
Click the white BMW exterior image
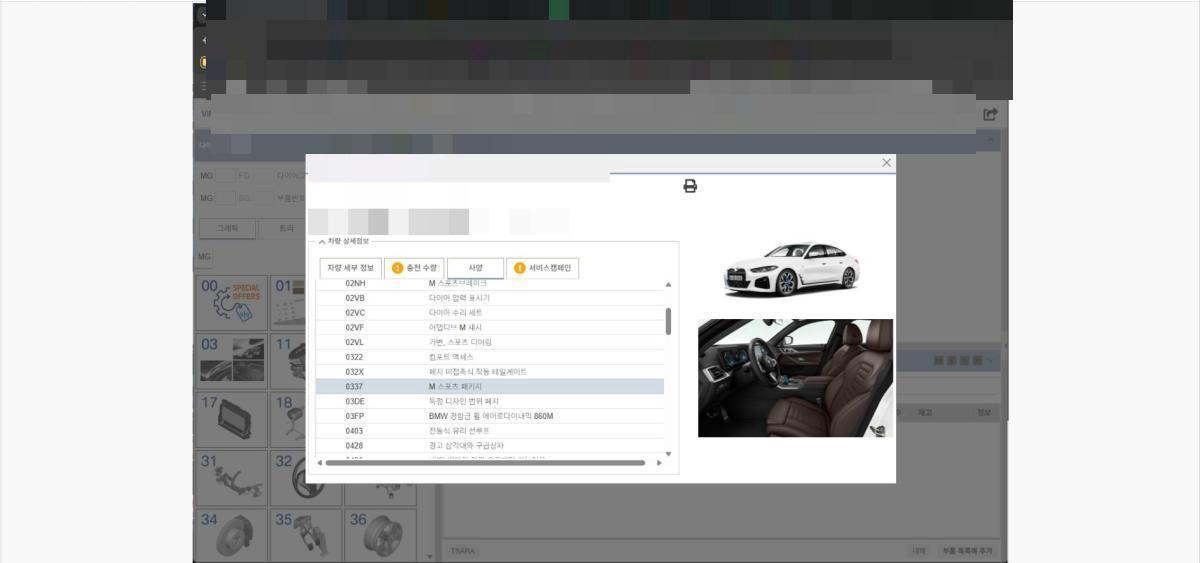[791, 269]
